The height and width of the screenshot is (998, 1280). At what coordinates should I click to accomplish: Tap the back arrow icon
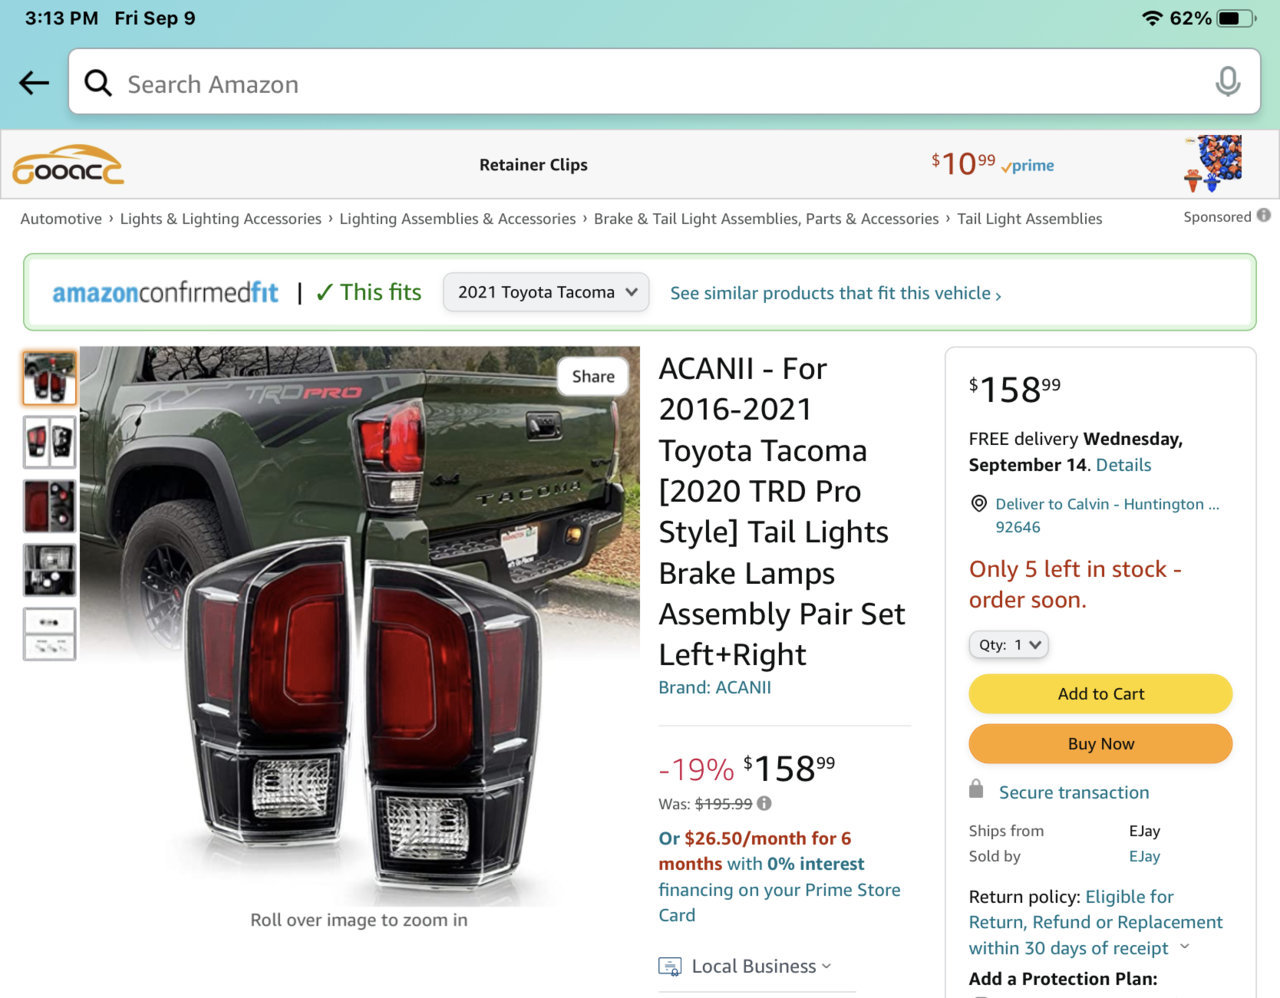(x=34, y=83)
